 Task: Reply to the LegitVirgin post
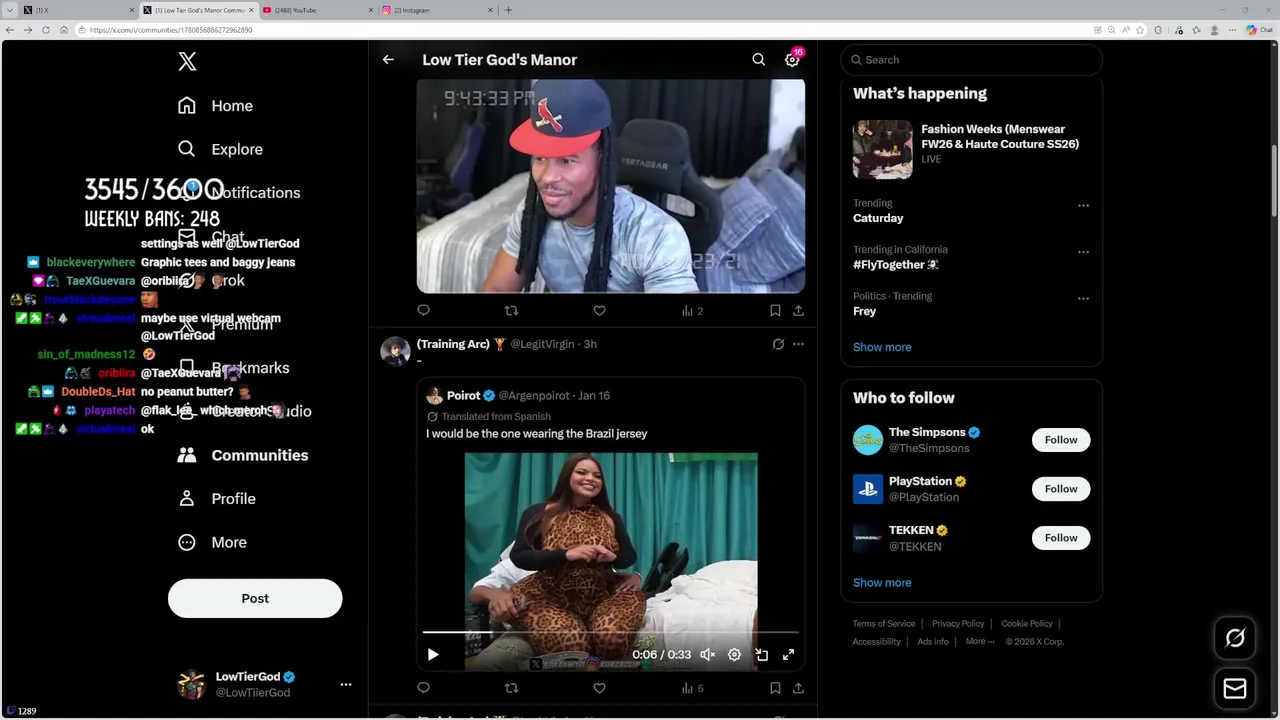pyautogui.click(x=423, y=688)
